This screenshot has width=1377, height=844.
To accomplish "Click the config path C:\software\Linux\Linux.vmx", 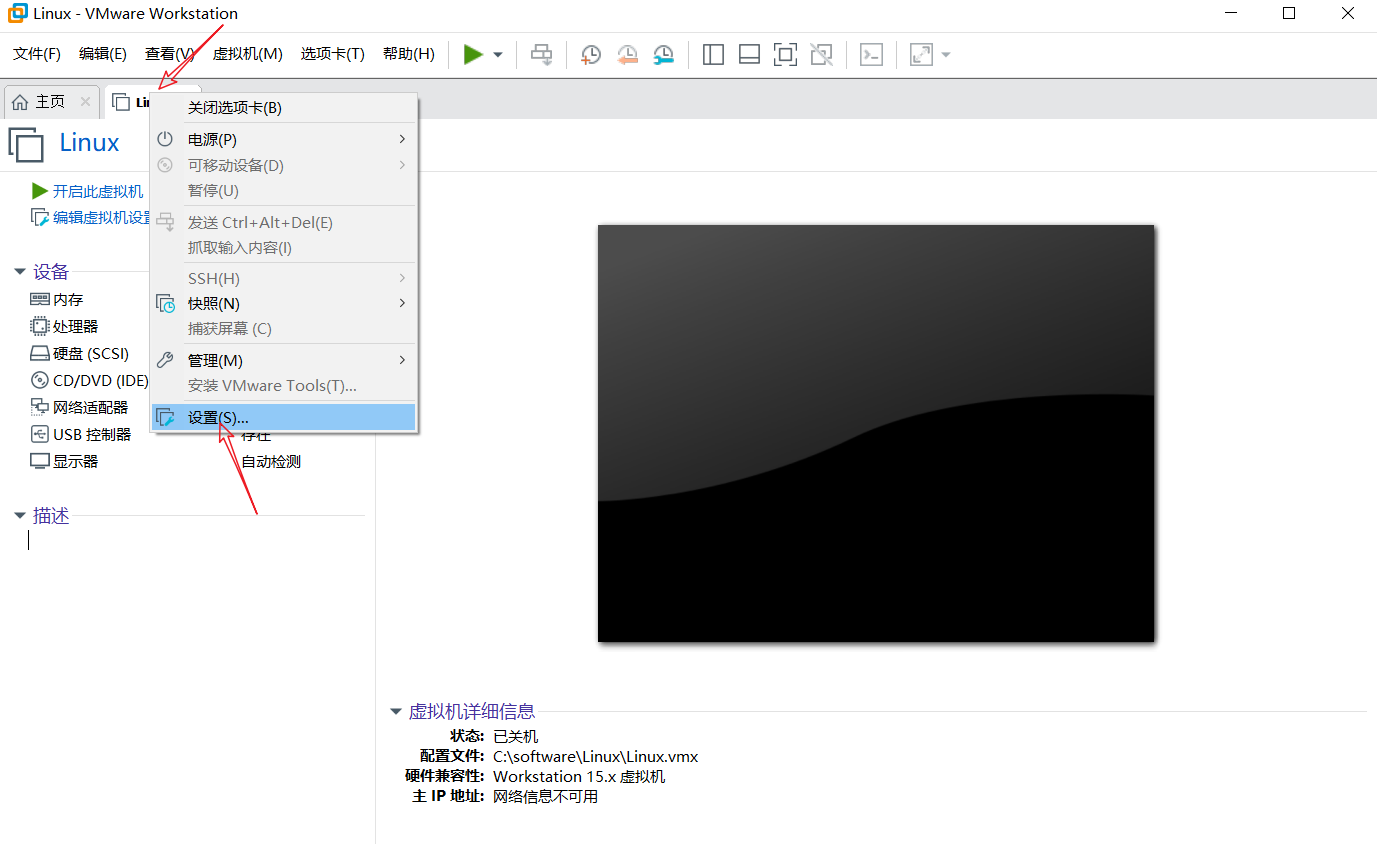I will (596, 756).
